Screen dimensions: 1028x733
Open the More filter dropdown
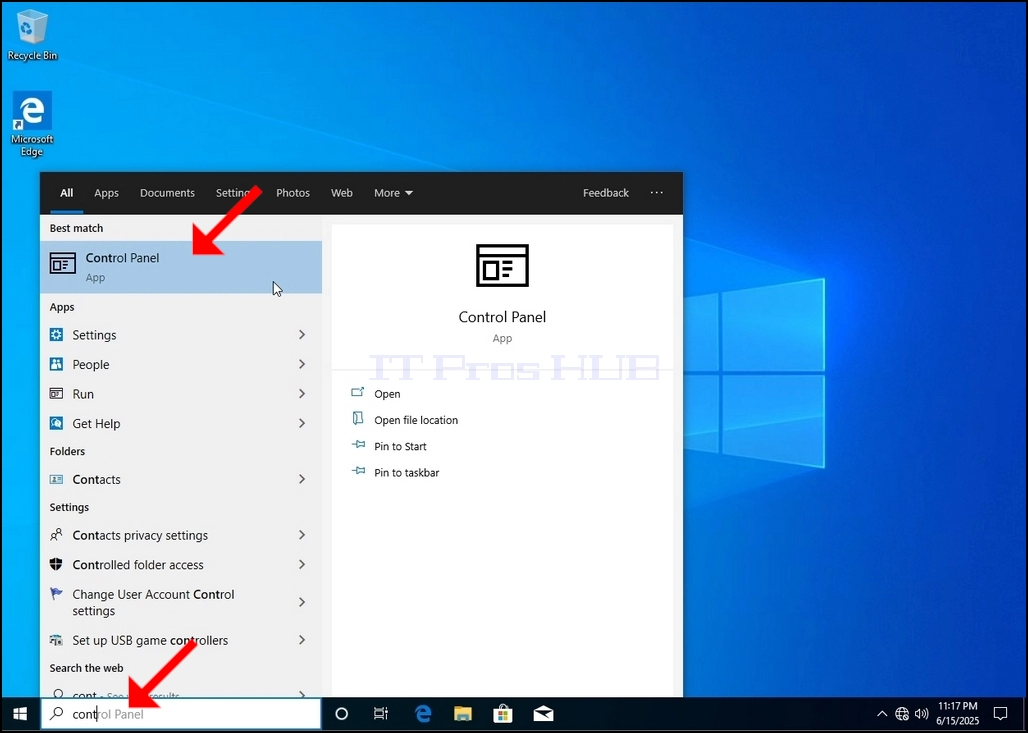pyautogui.click(x=393, y=193)
